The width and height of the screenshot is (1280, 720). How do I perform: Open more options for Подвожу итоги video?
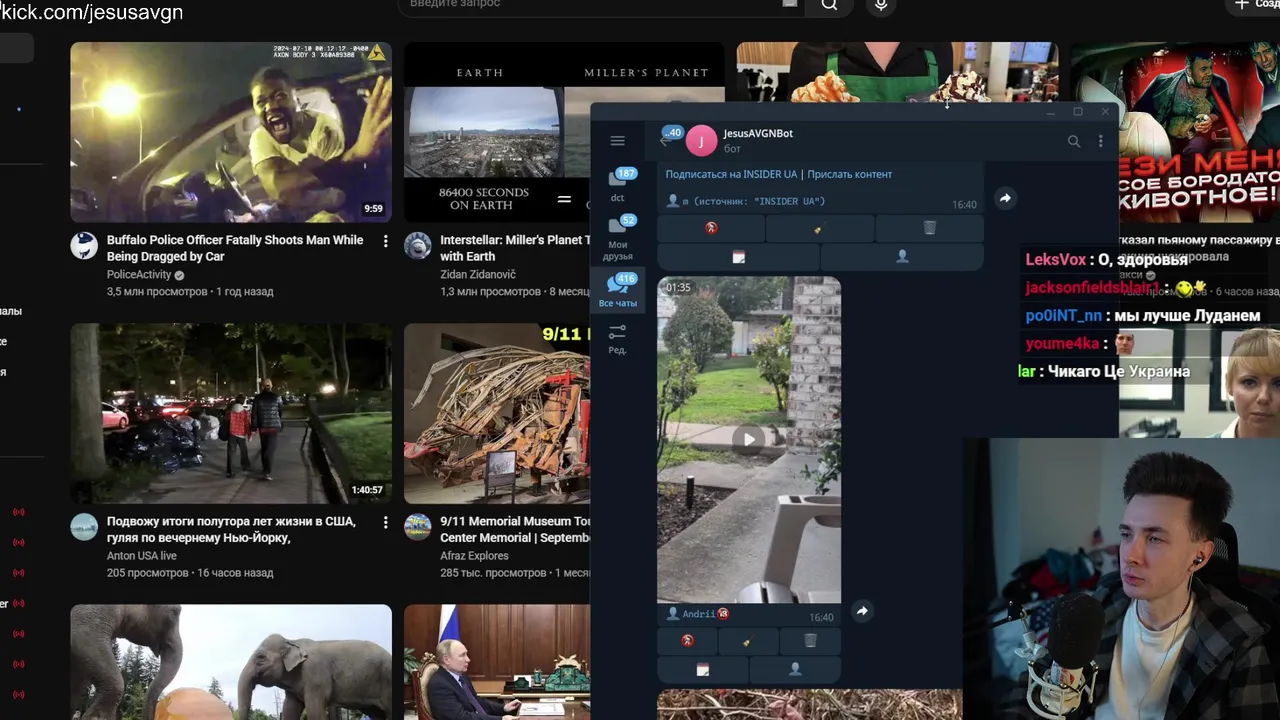(x=385, y=522)
